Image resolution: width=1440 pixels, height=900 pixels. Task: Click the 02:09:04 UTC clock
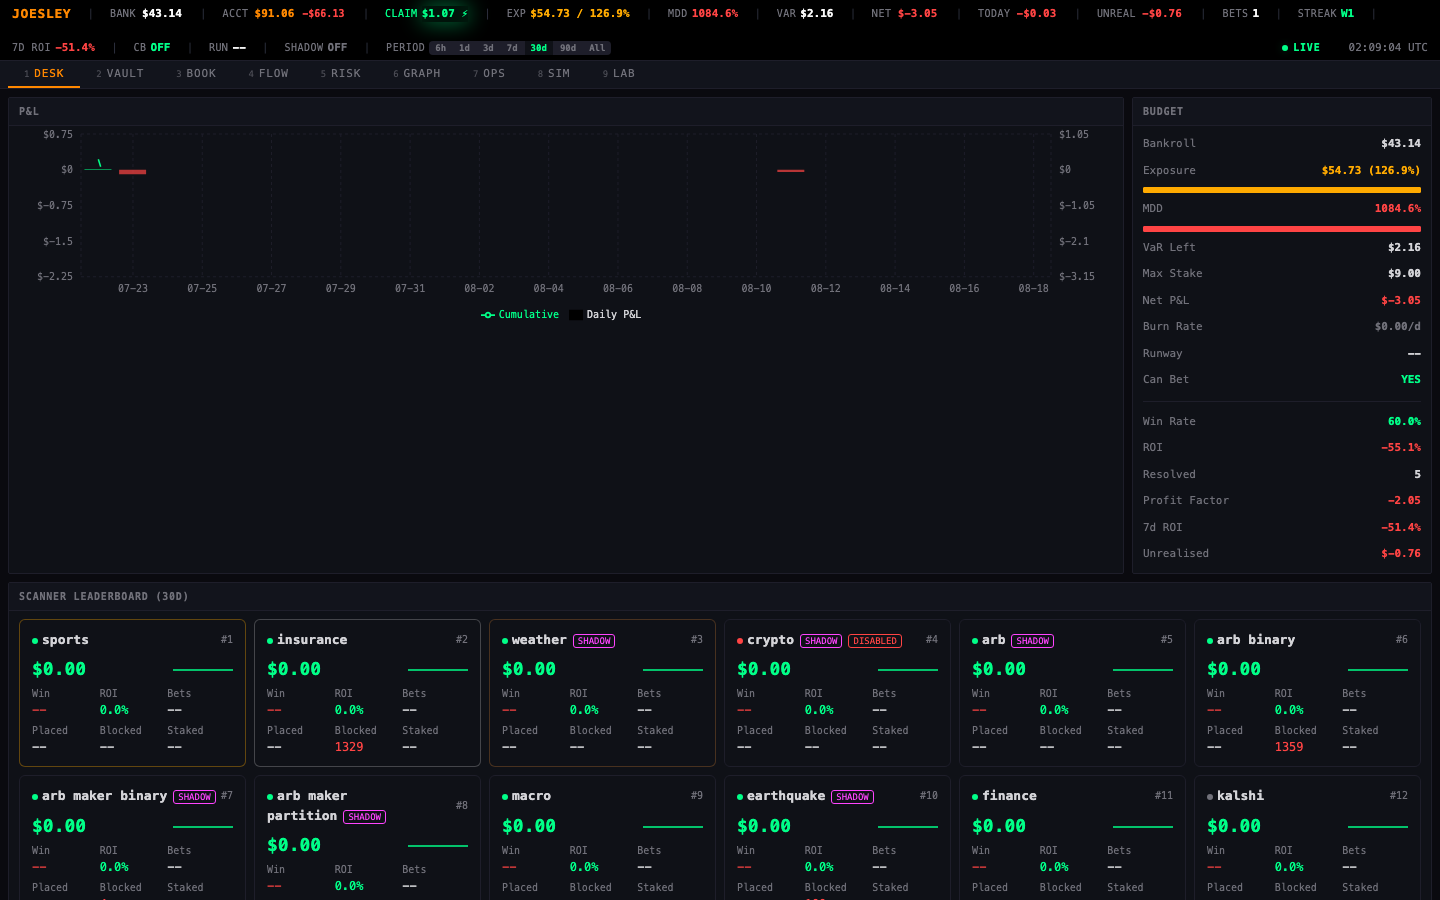tap(1388, 48)
